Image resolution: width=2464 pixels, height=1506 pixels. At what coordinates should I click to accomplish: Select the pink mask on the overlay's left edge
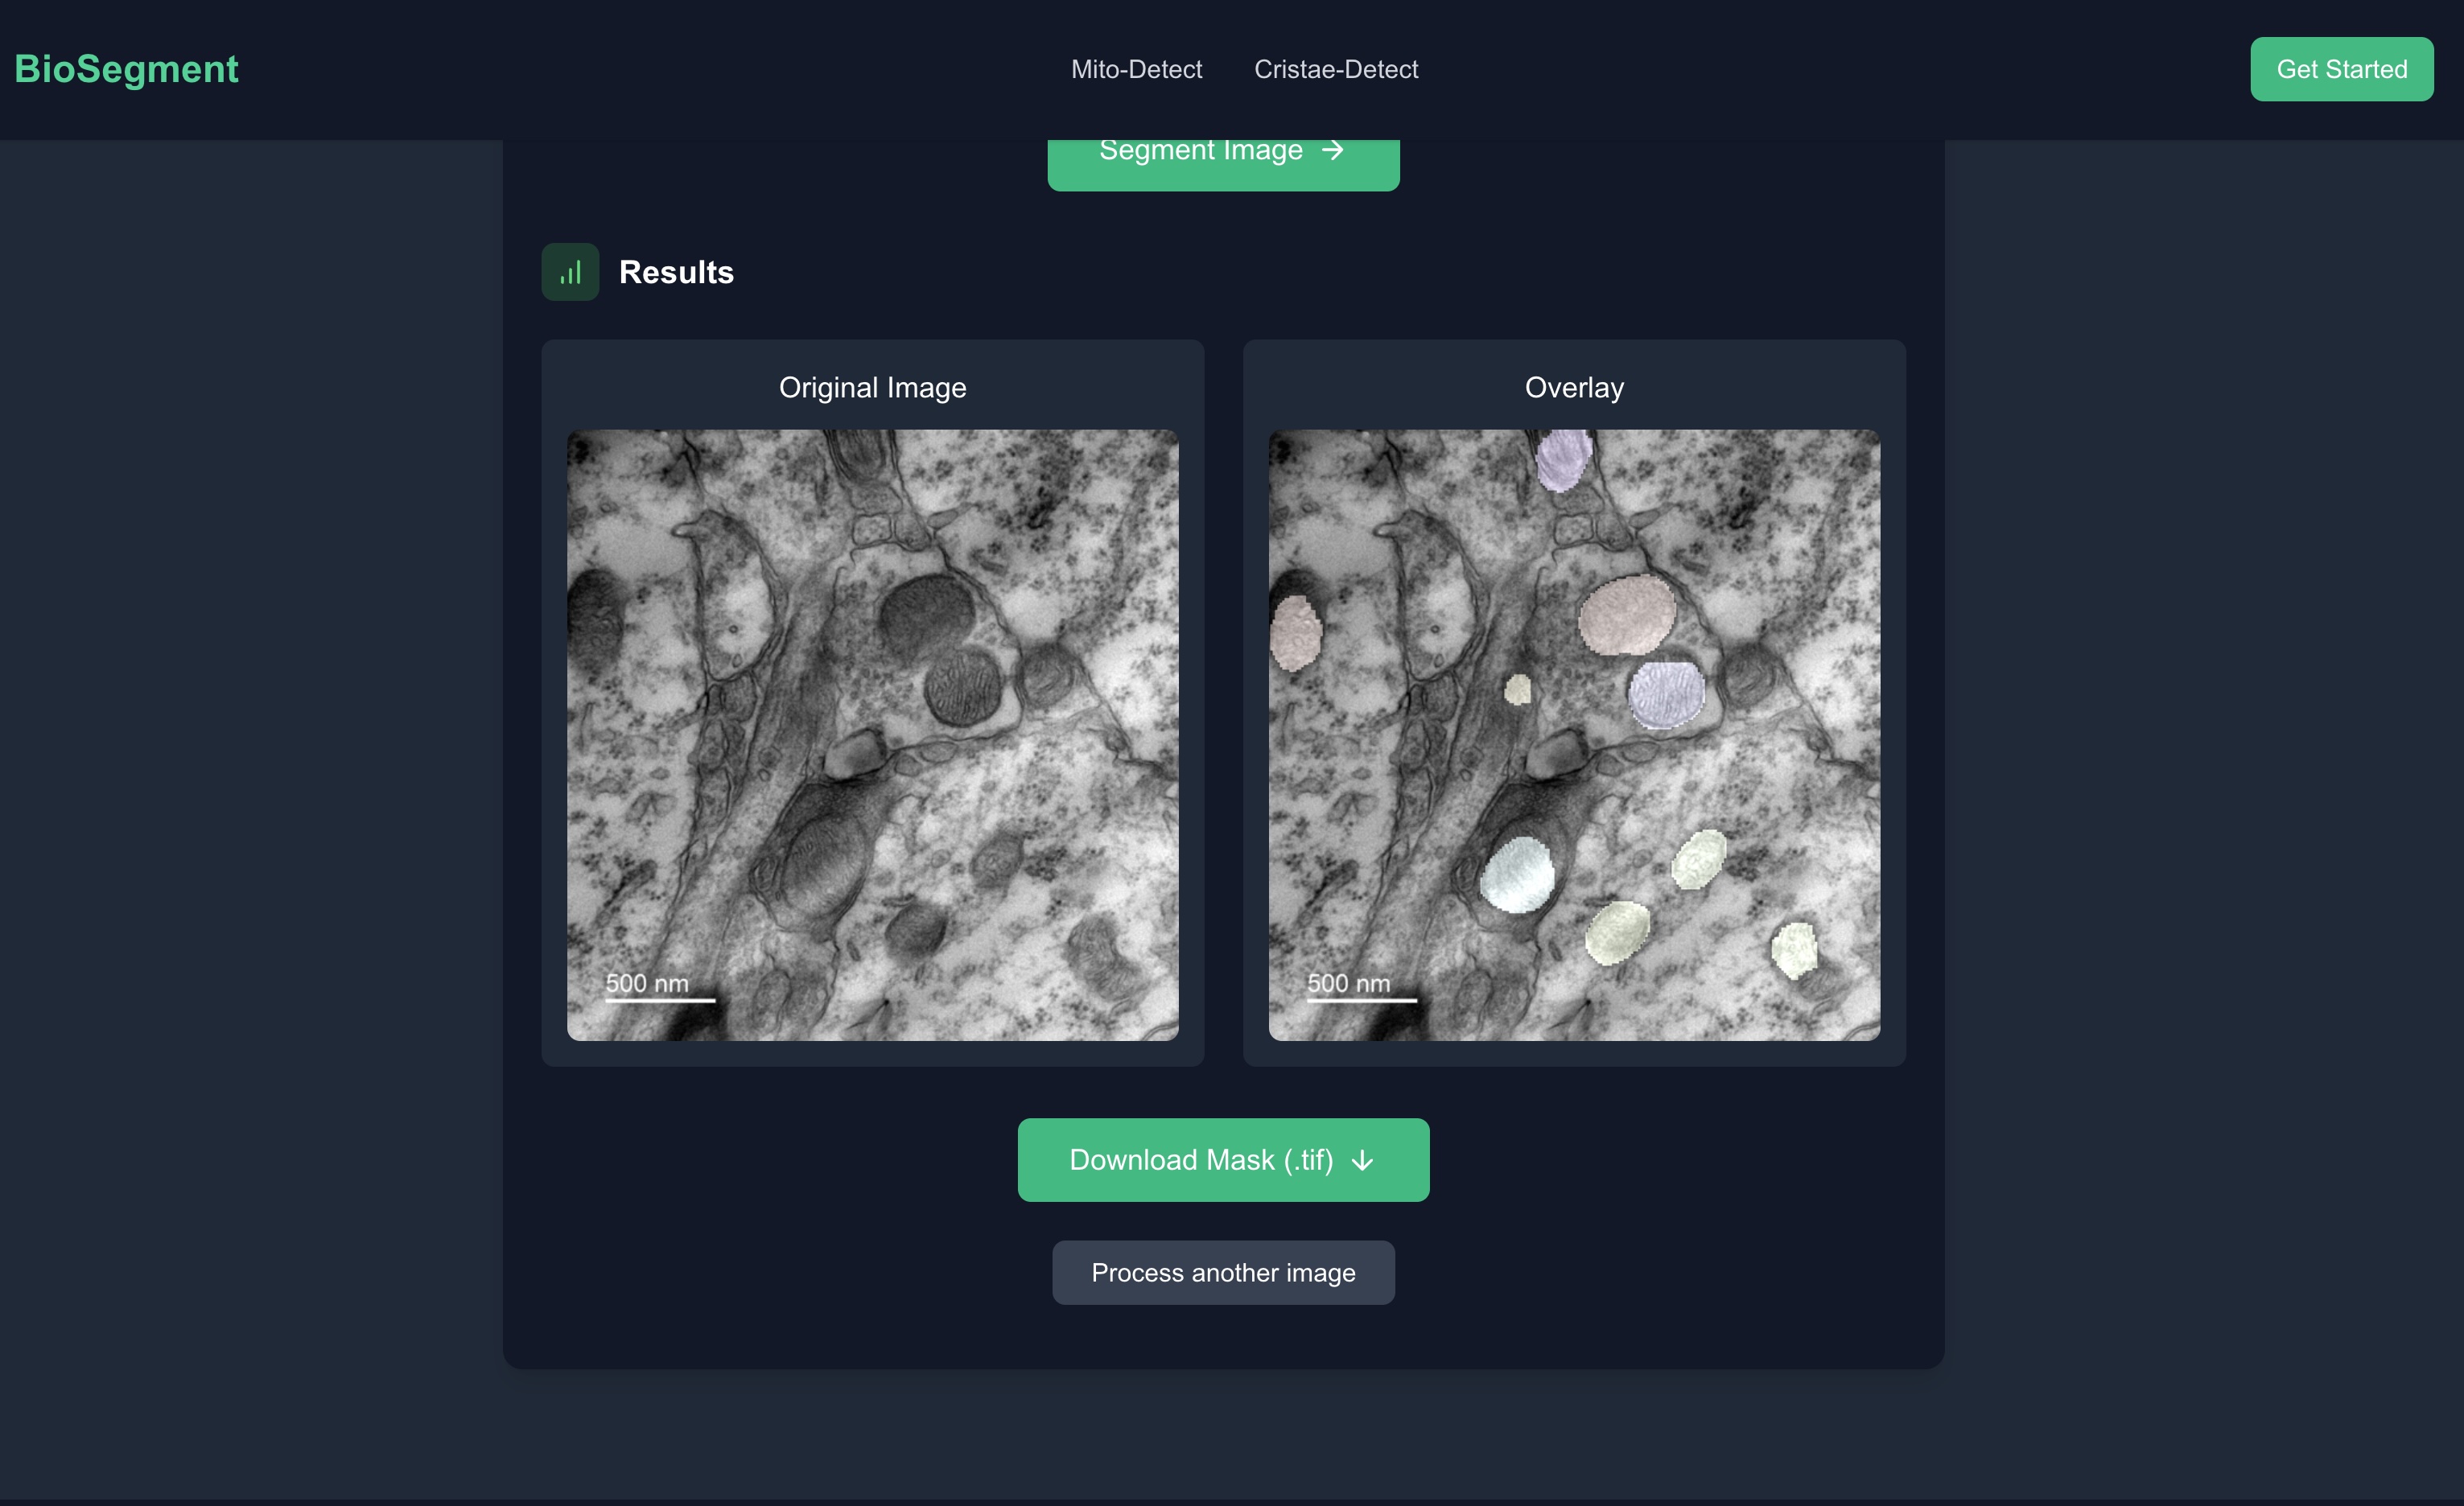click(x=1295, y=632)
